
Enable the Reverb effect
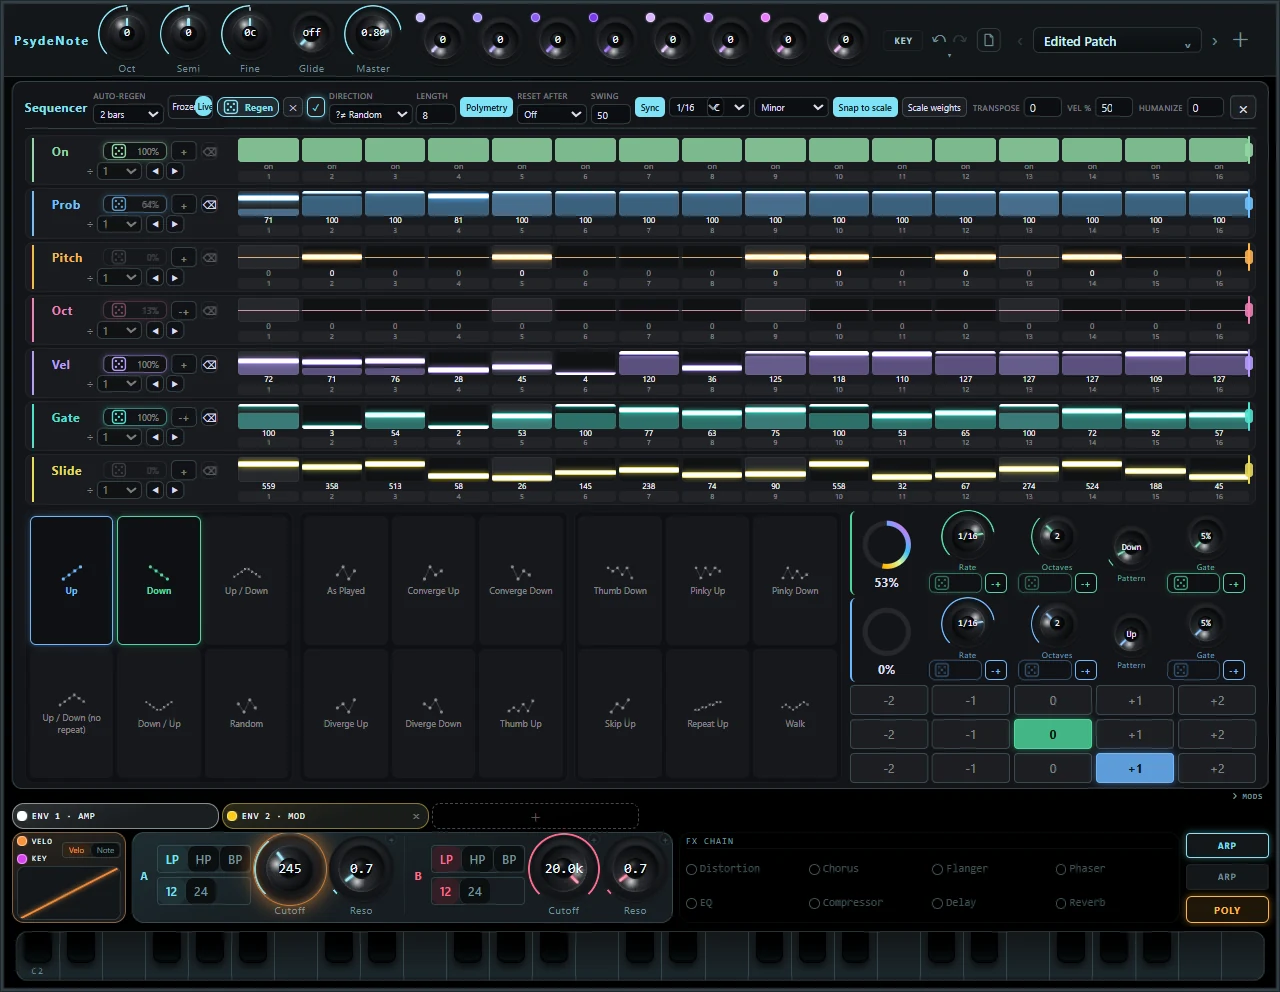click(x=1061, y=903)
